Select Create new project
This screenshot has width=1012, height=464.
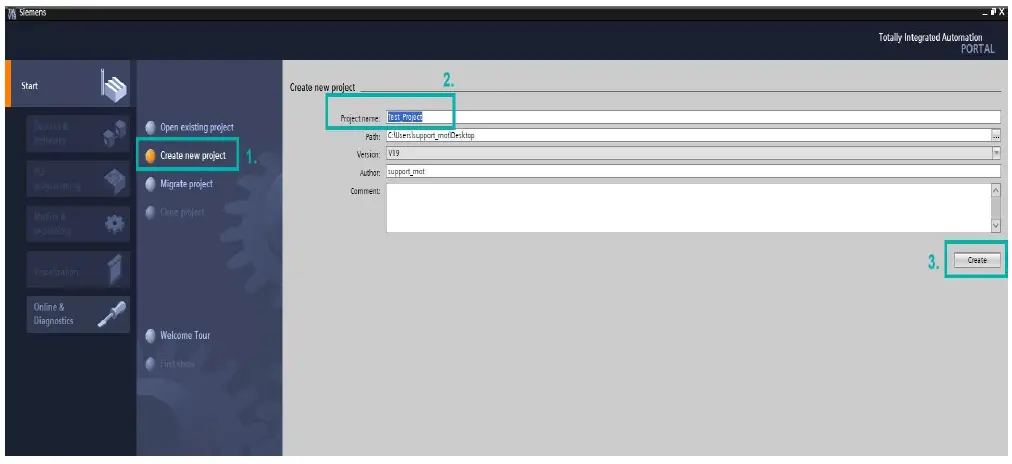pos(193,156)
